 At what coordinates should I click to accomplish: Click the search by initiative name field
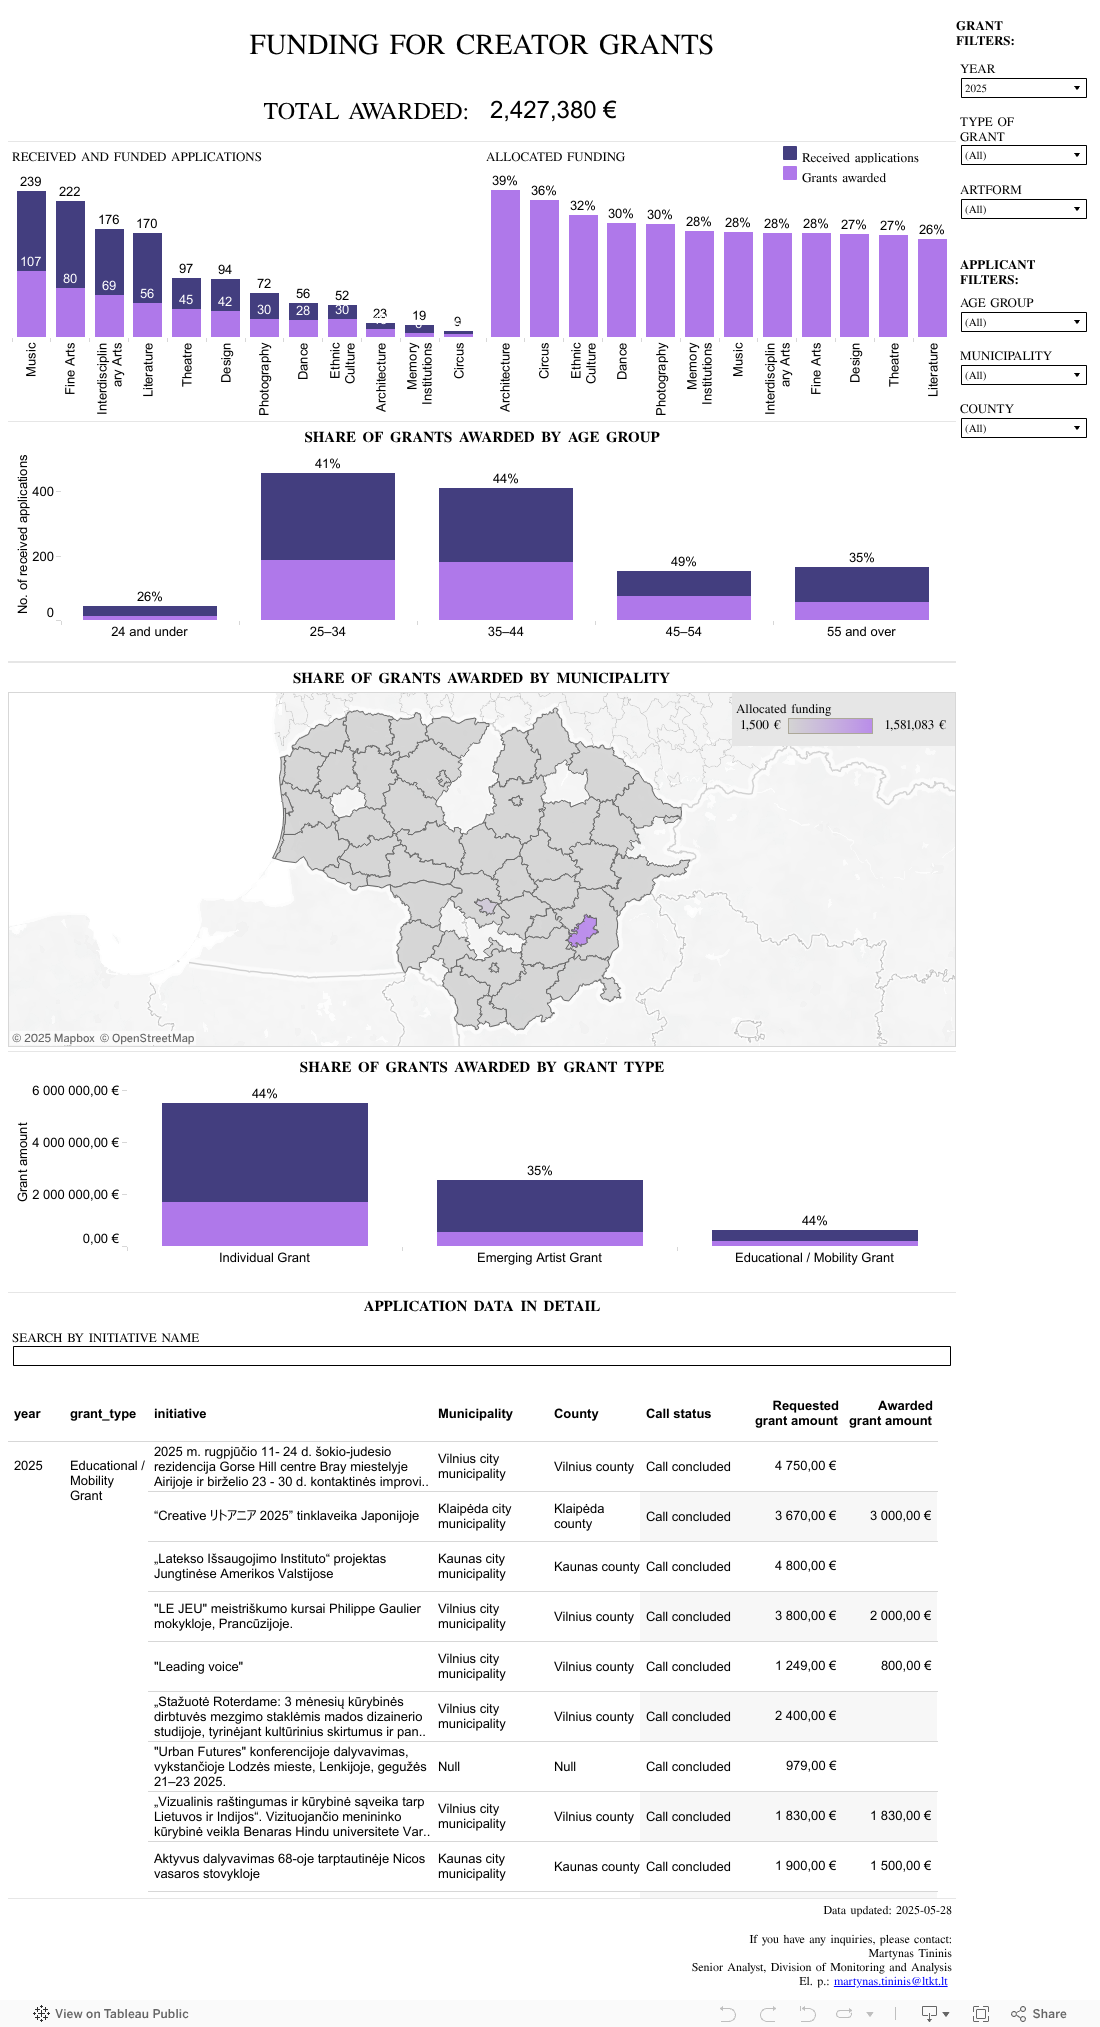tap(481, 1356)
